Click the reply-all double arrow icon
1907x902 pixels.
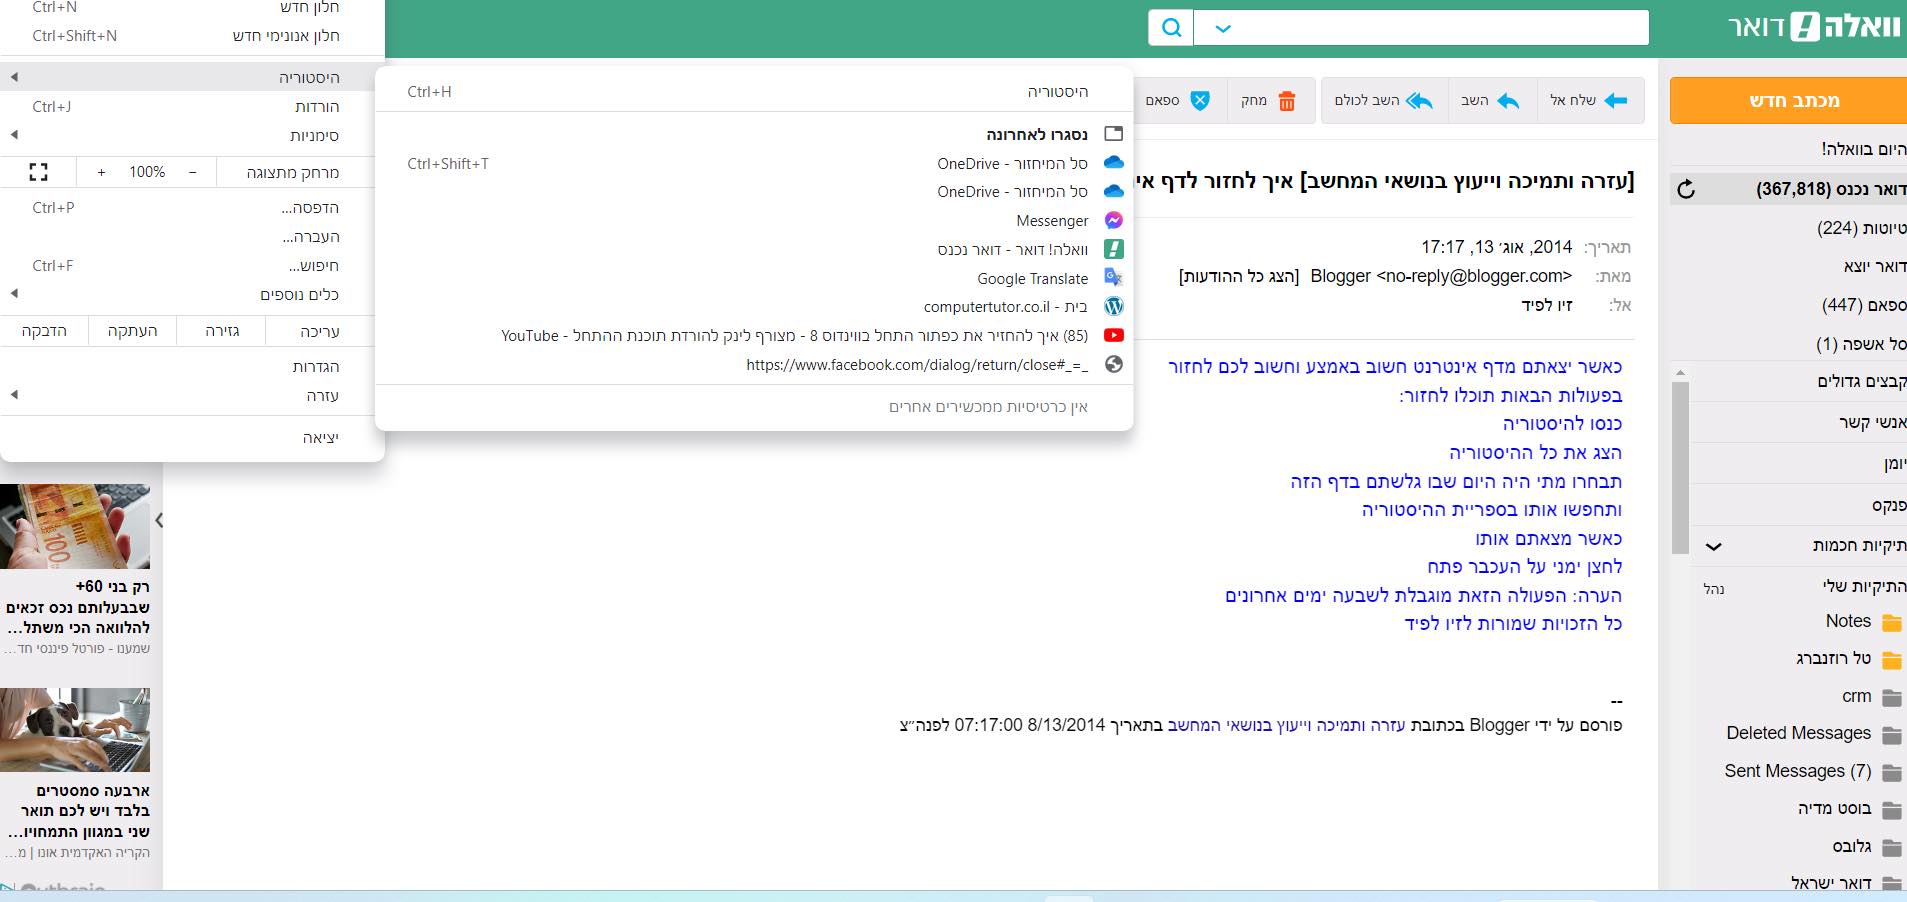click(x=1419, y=101)
